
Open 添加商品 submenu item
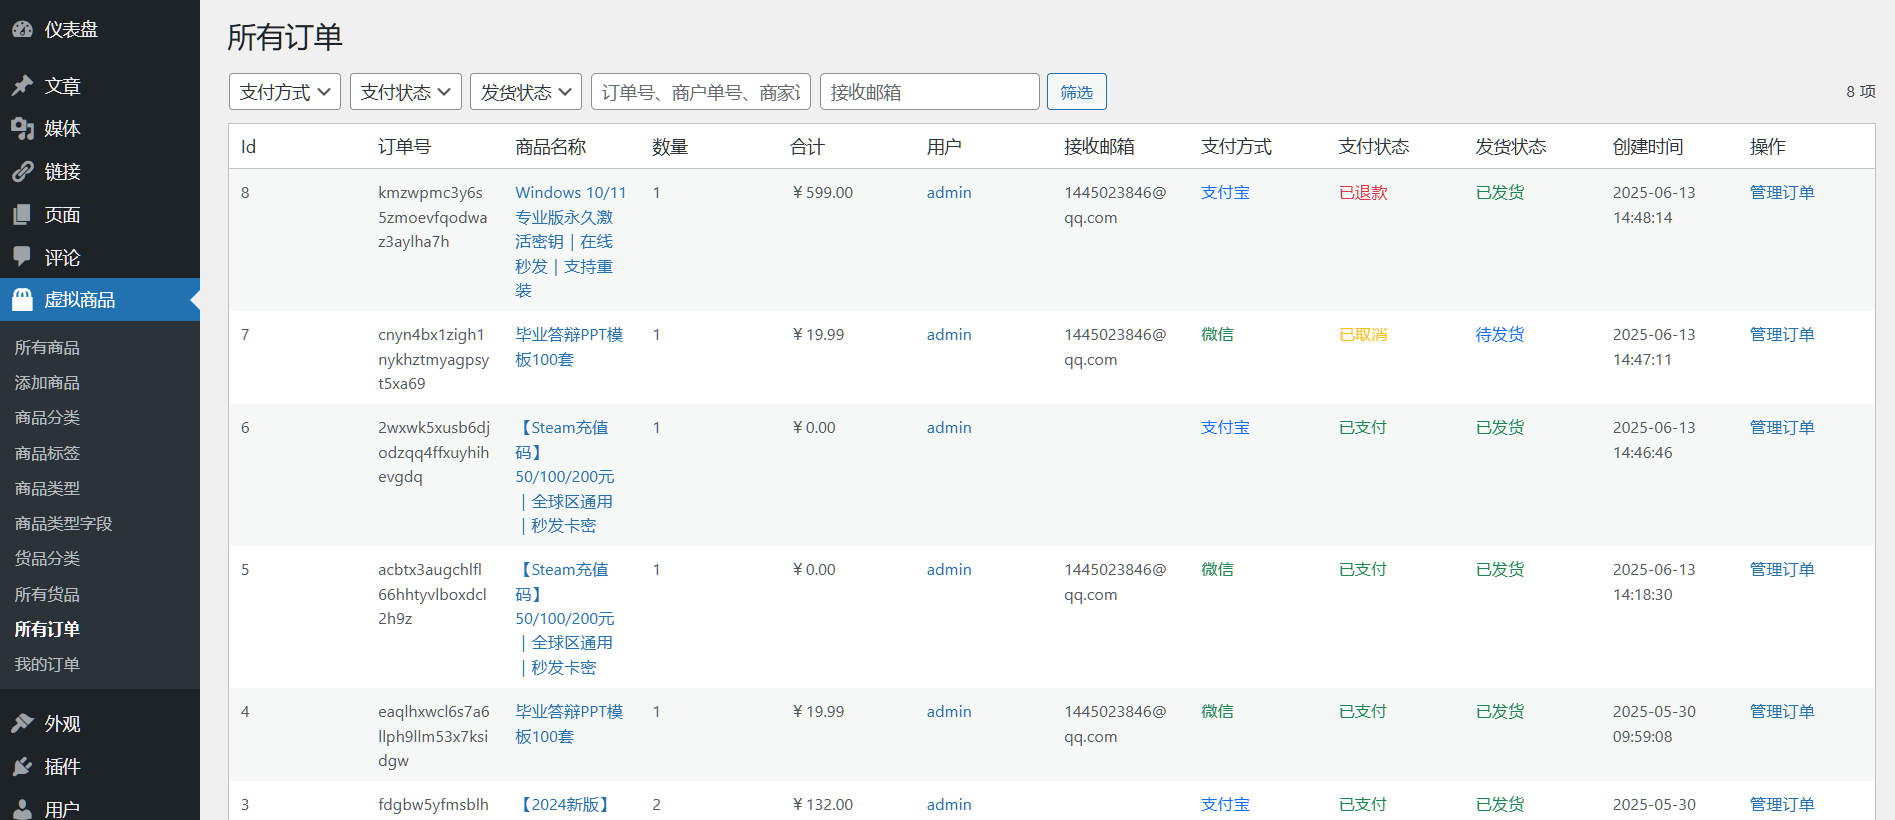click(x=47, y=382)
